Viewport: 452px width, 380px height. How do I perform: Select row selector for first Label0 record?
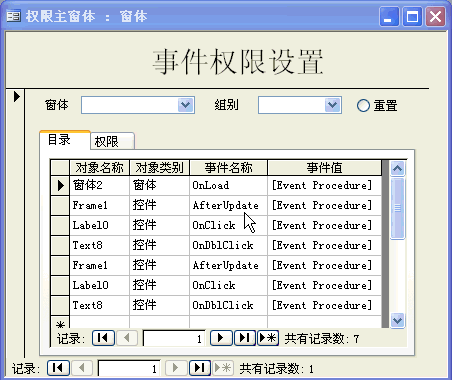point(60,225)
